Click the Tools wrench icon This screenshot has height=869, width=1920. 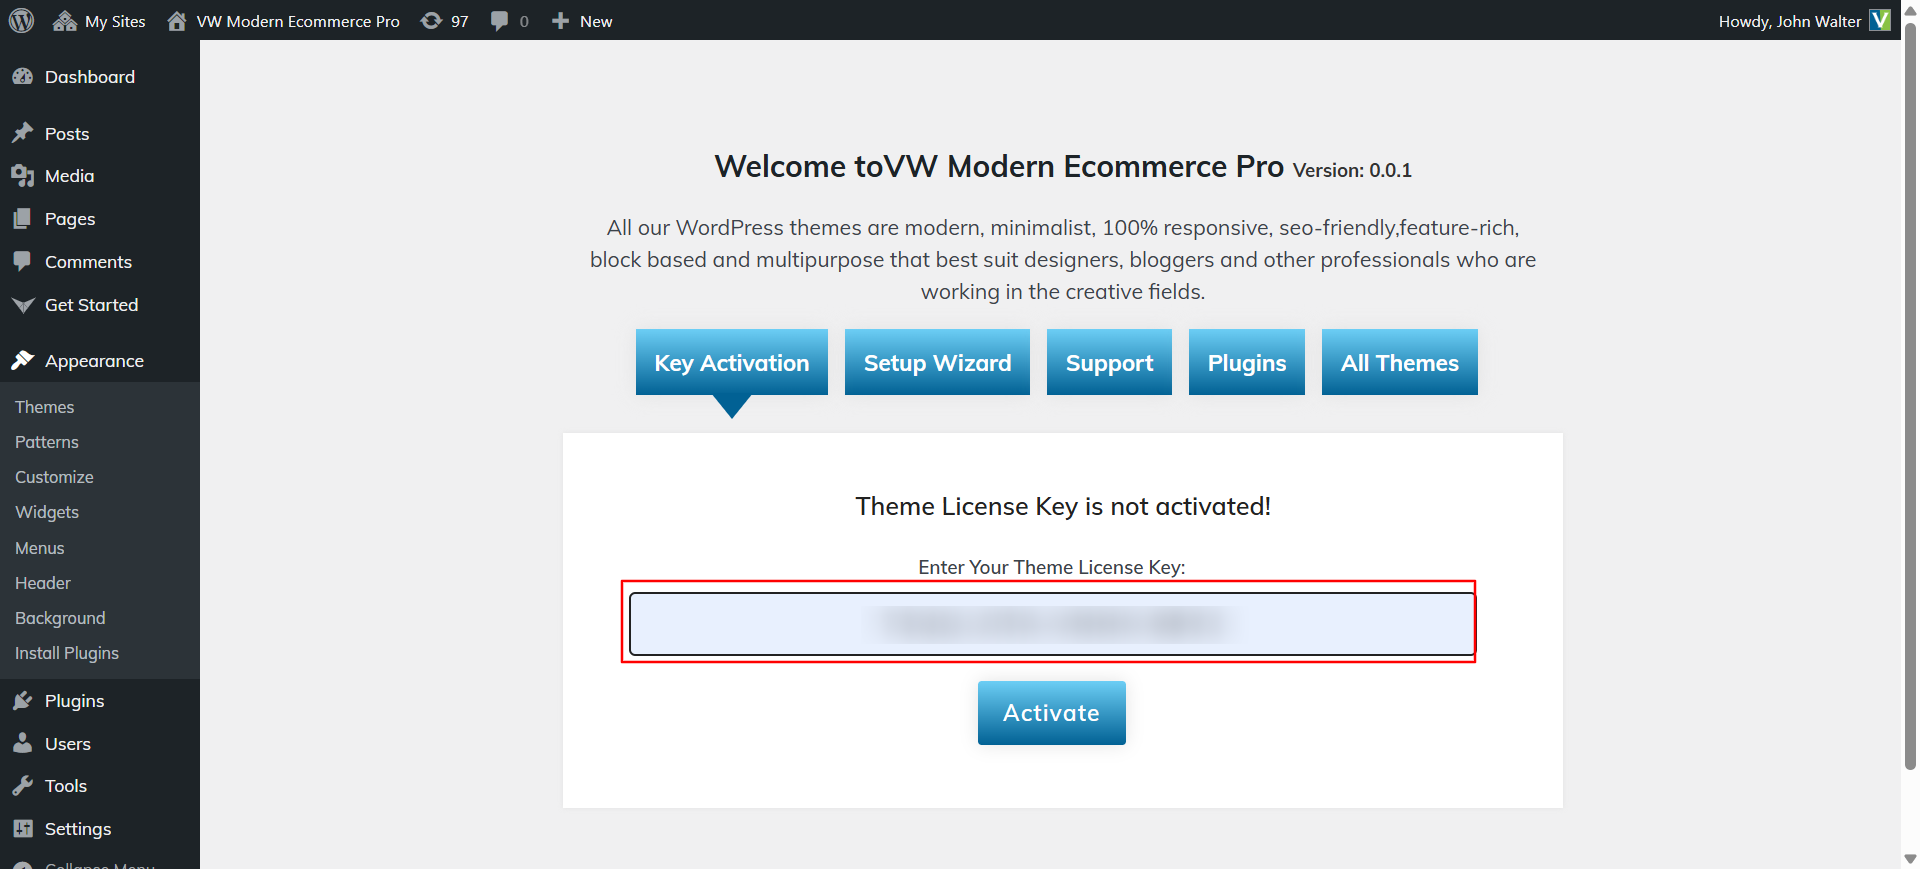coord(23,786)
